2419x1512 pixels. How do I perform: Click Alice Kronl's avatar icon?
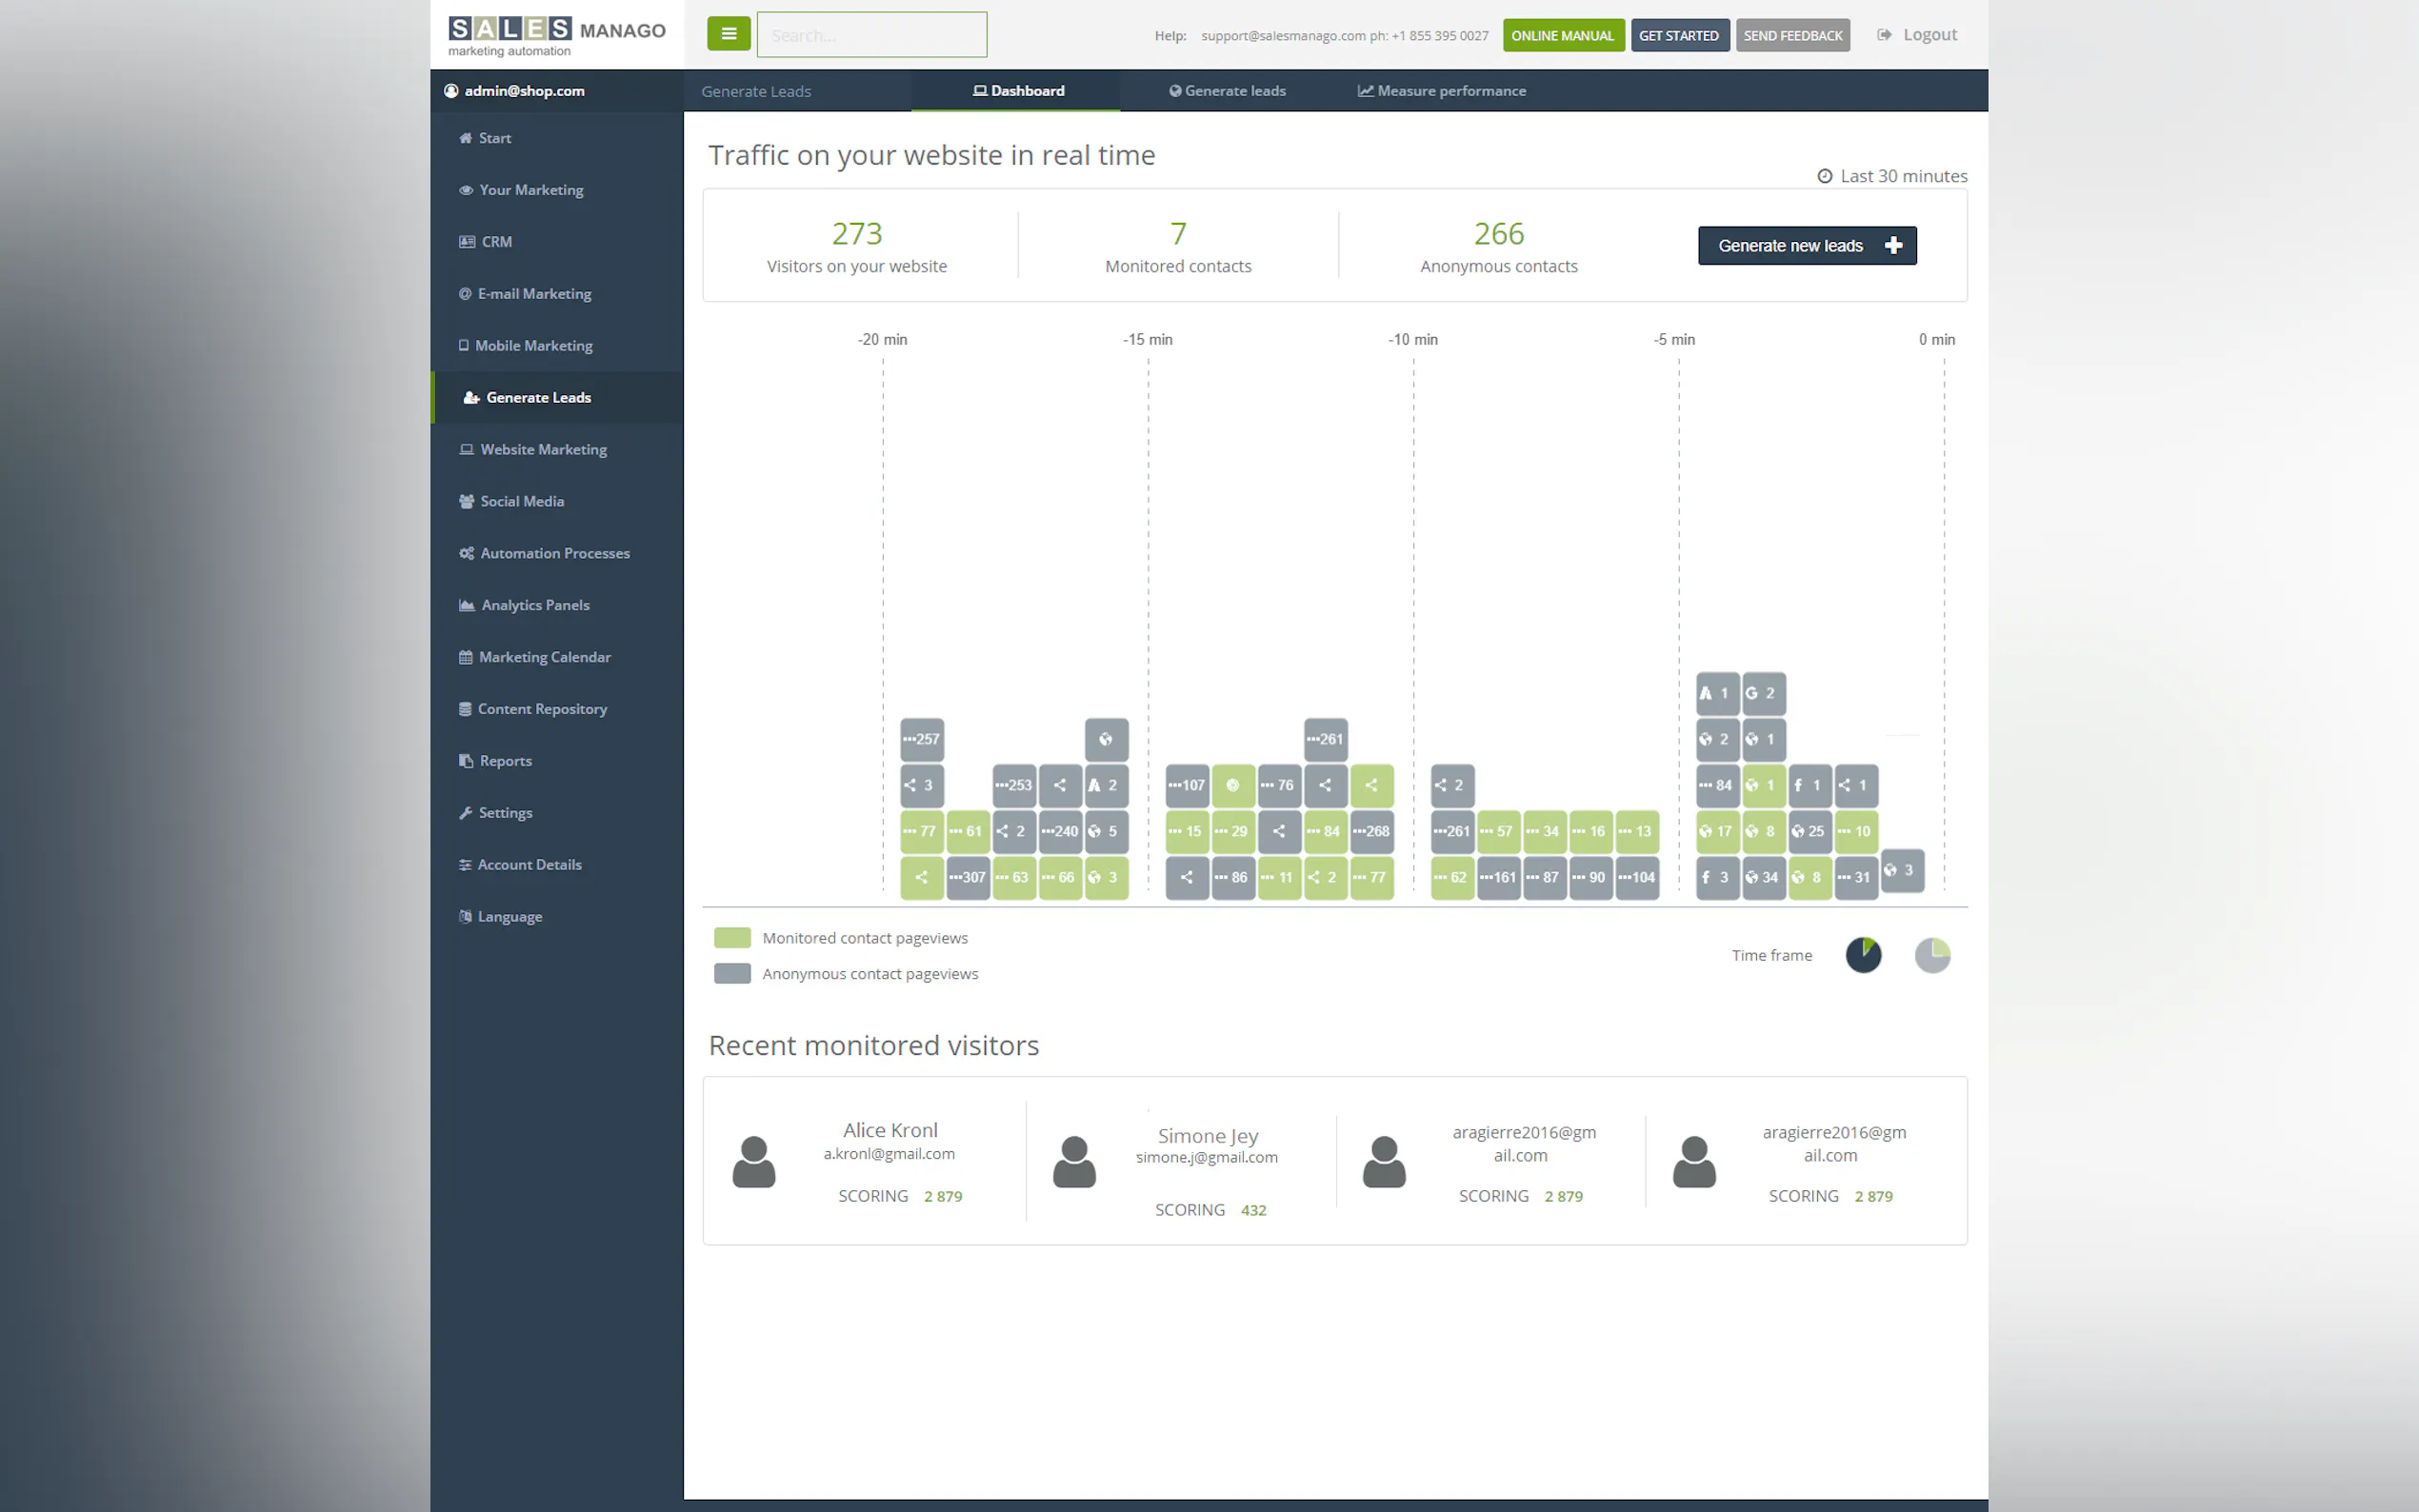coord(754,1161)
